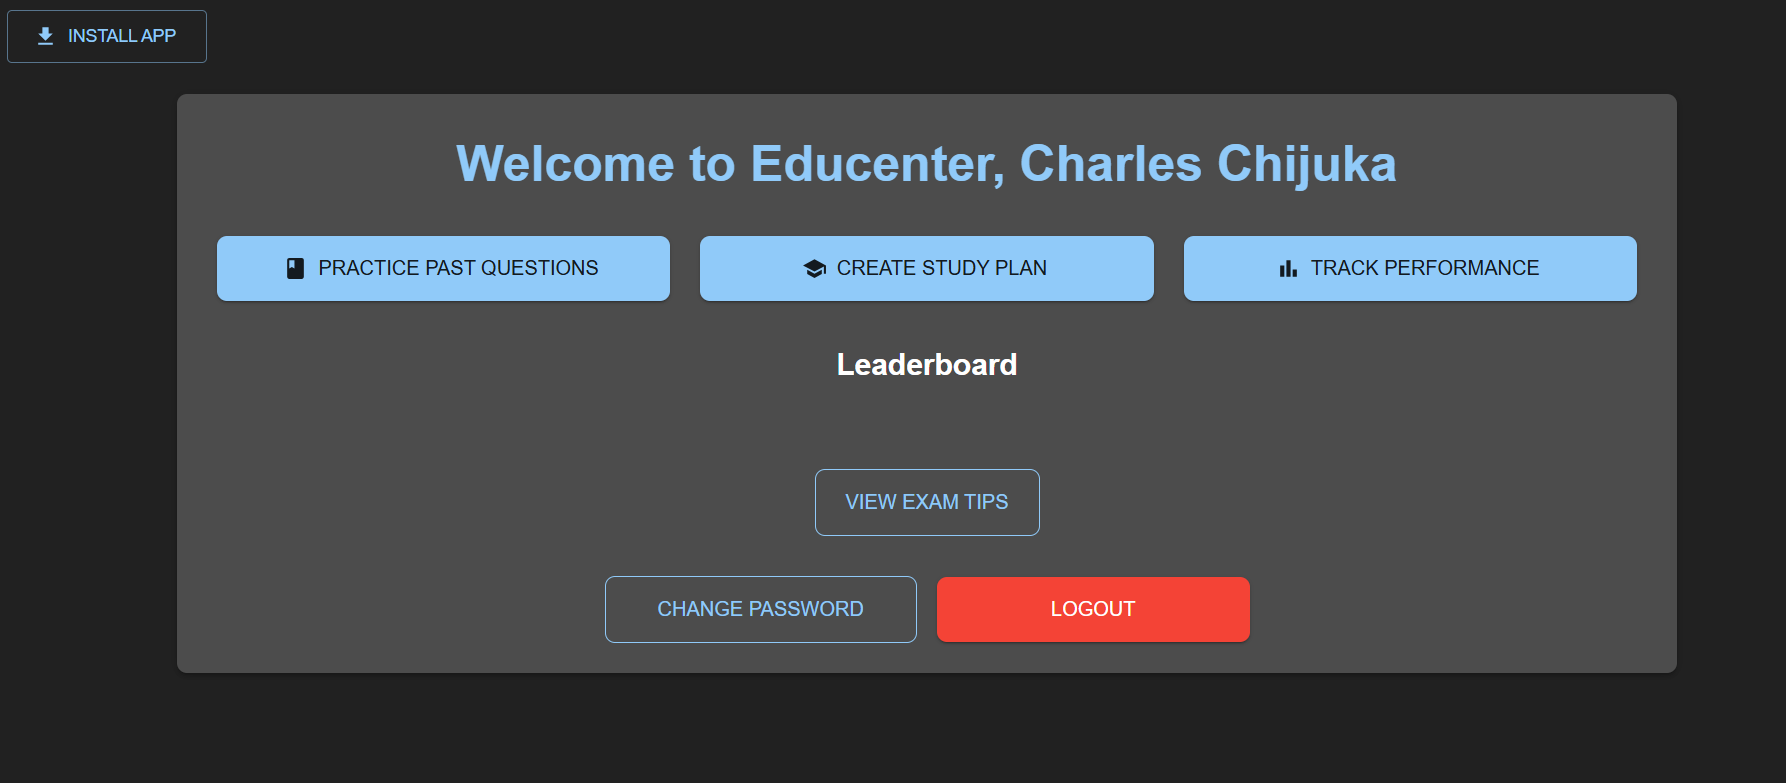Log out using the red Logout button
Screen dimensions: 1786x783
[x=1092, y=609]
